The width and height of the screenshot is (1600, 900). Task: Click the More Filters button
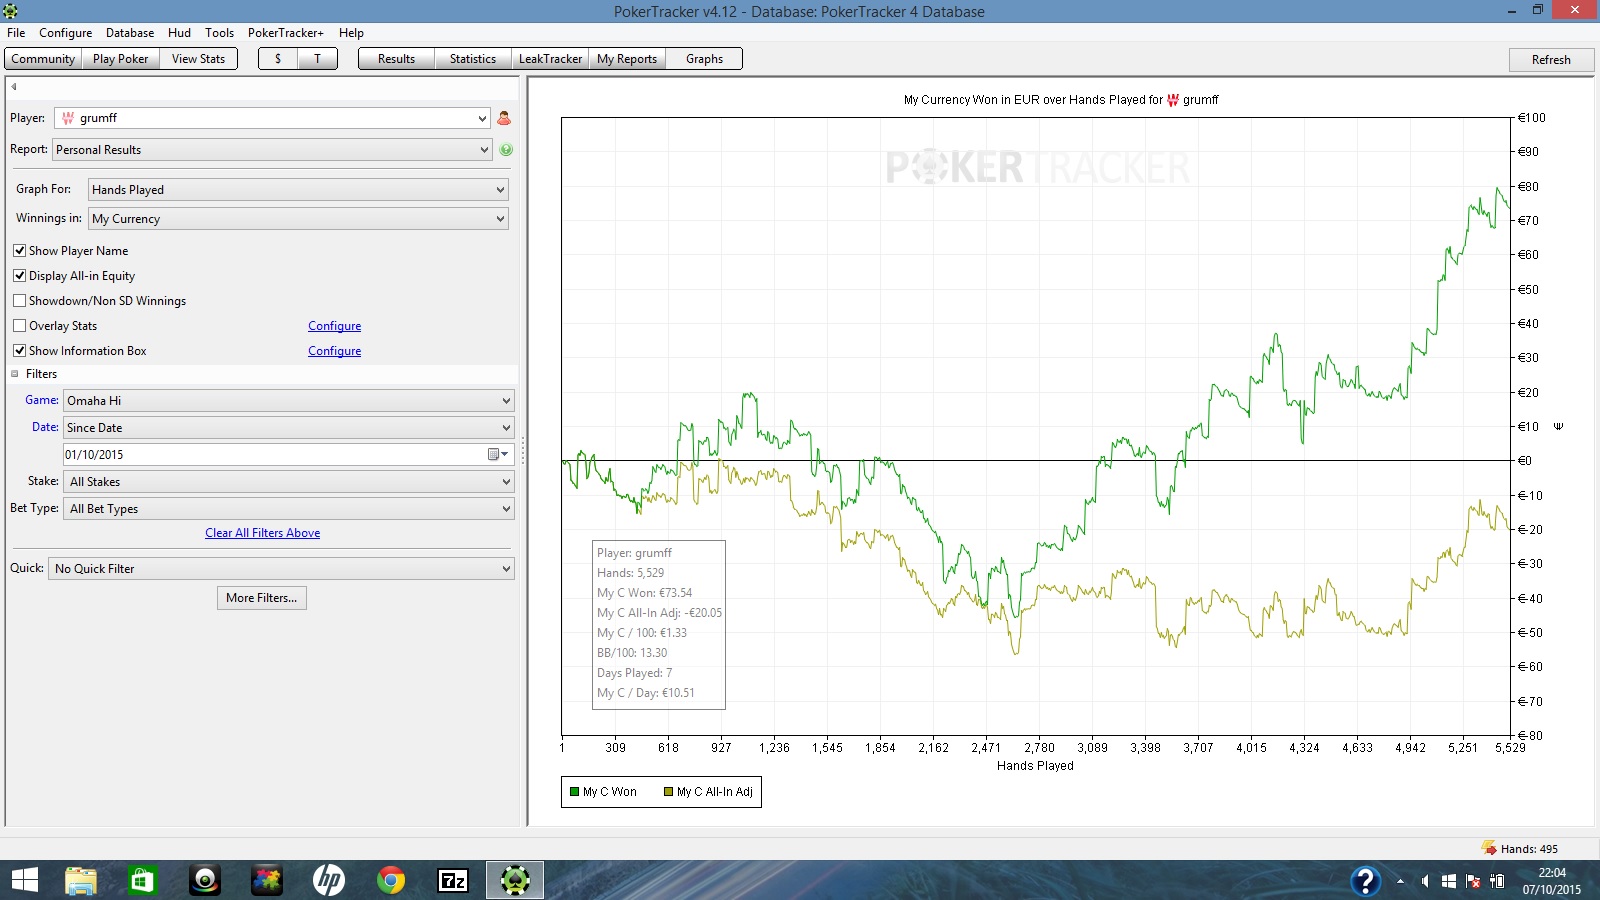click(x=262, y=598)
